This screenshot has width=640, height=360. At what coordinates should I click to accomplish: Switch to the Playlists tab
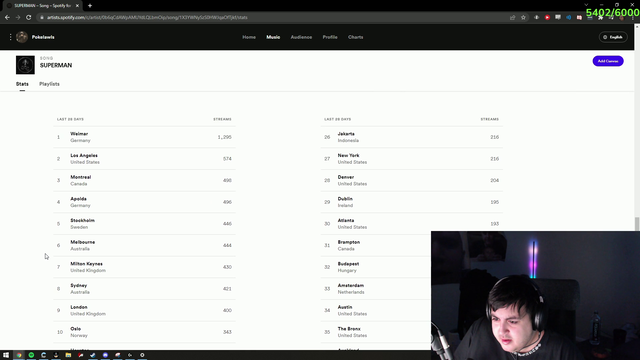point(49,84)
